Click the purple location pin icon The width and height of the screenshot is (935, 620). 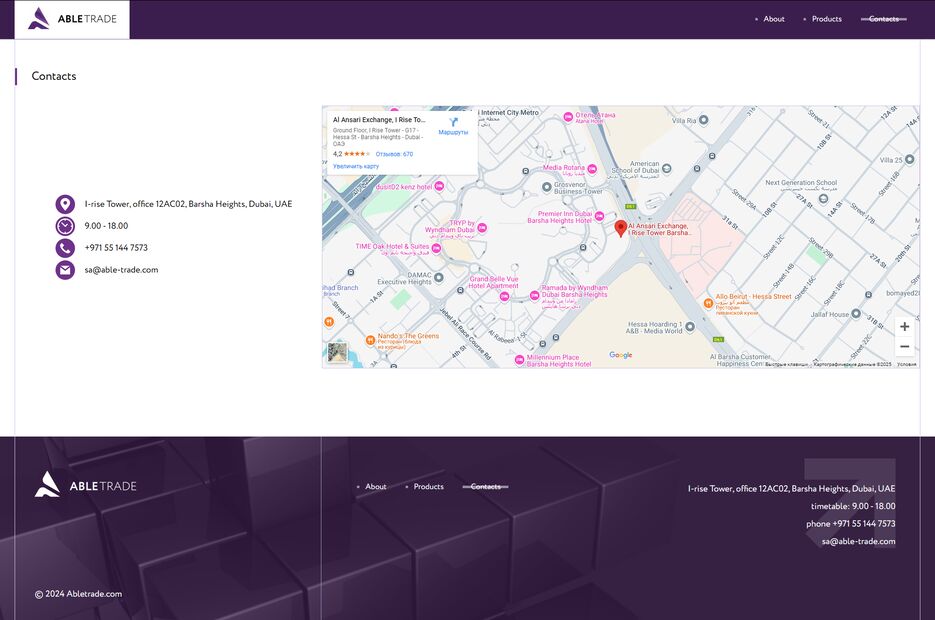tap(65, 204)
